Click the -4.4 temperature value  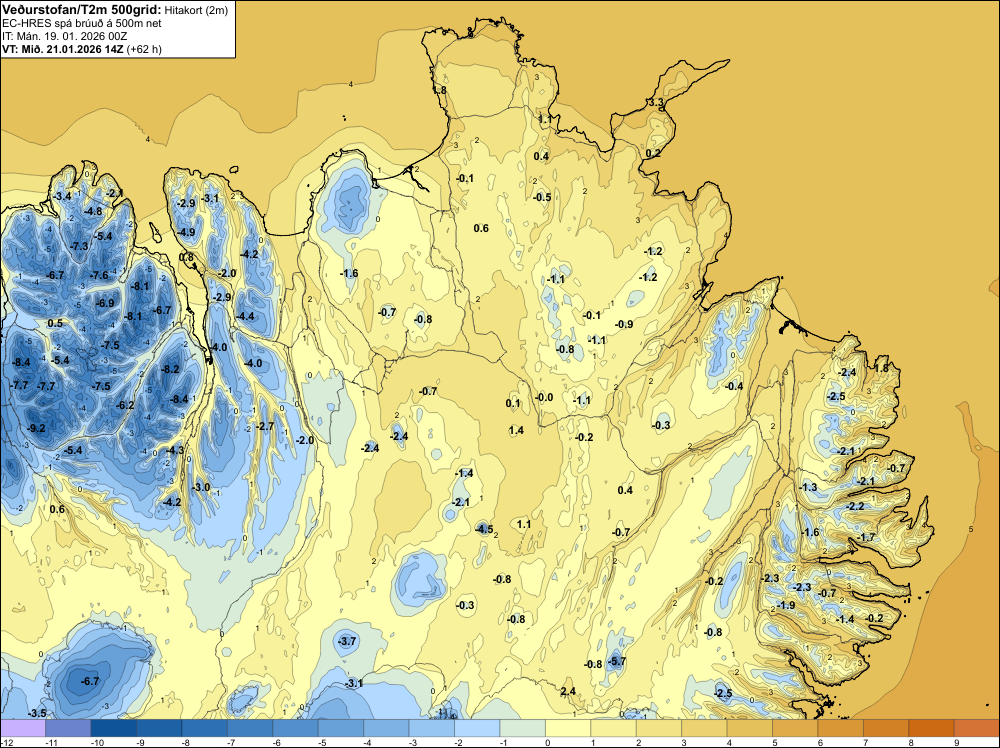tap(246, 316)
